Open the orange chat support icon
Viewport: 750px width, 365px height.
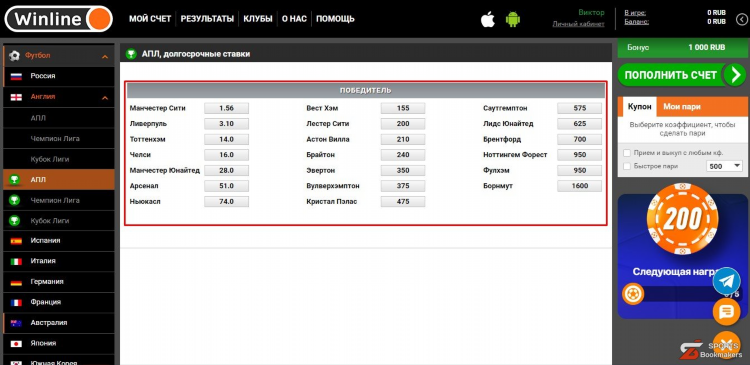(x=727, y=312)
